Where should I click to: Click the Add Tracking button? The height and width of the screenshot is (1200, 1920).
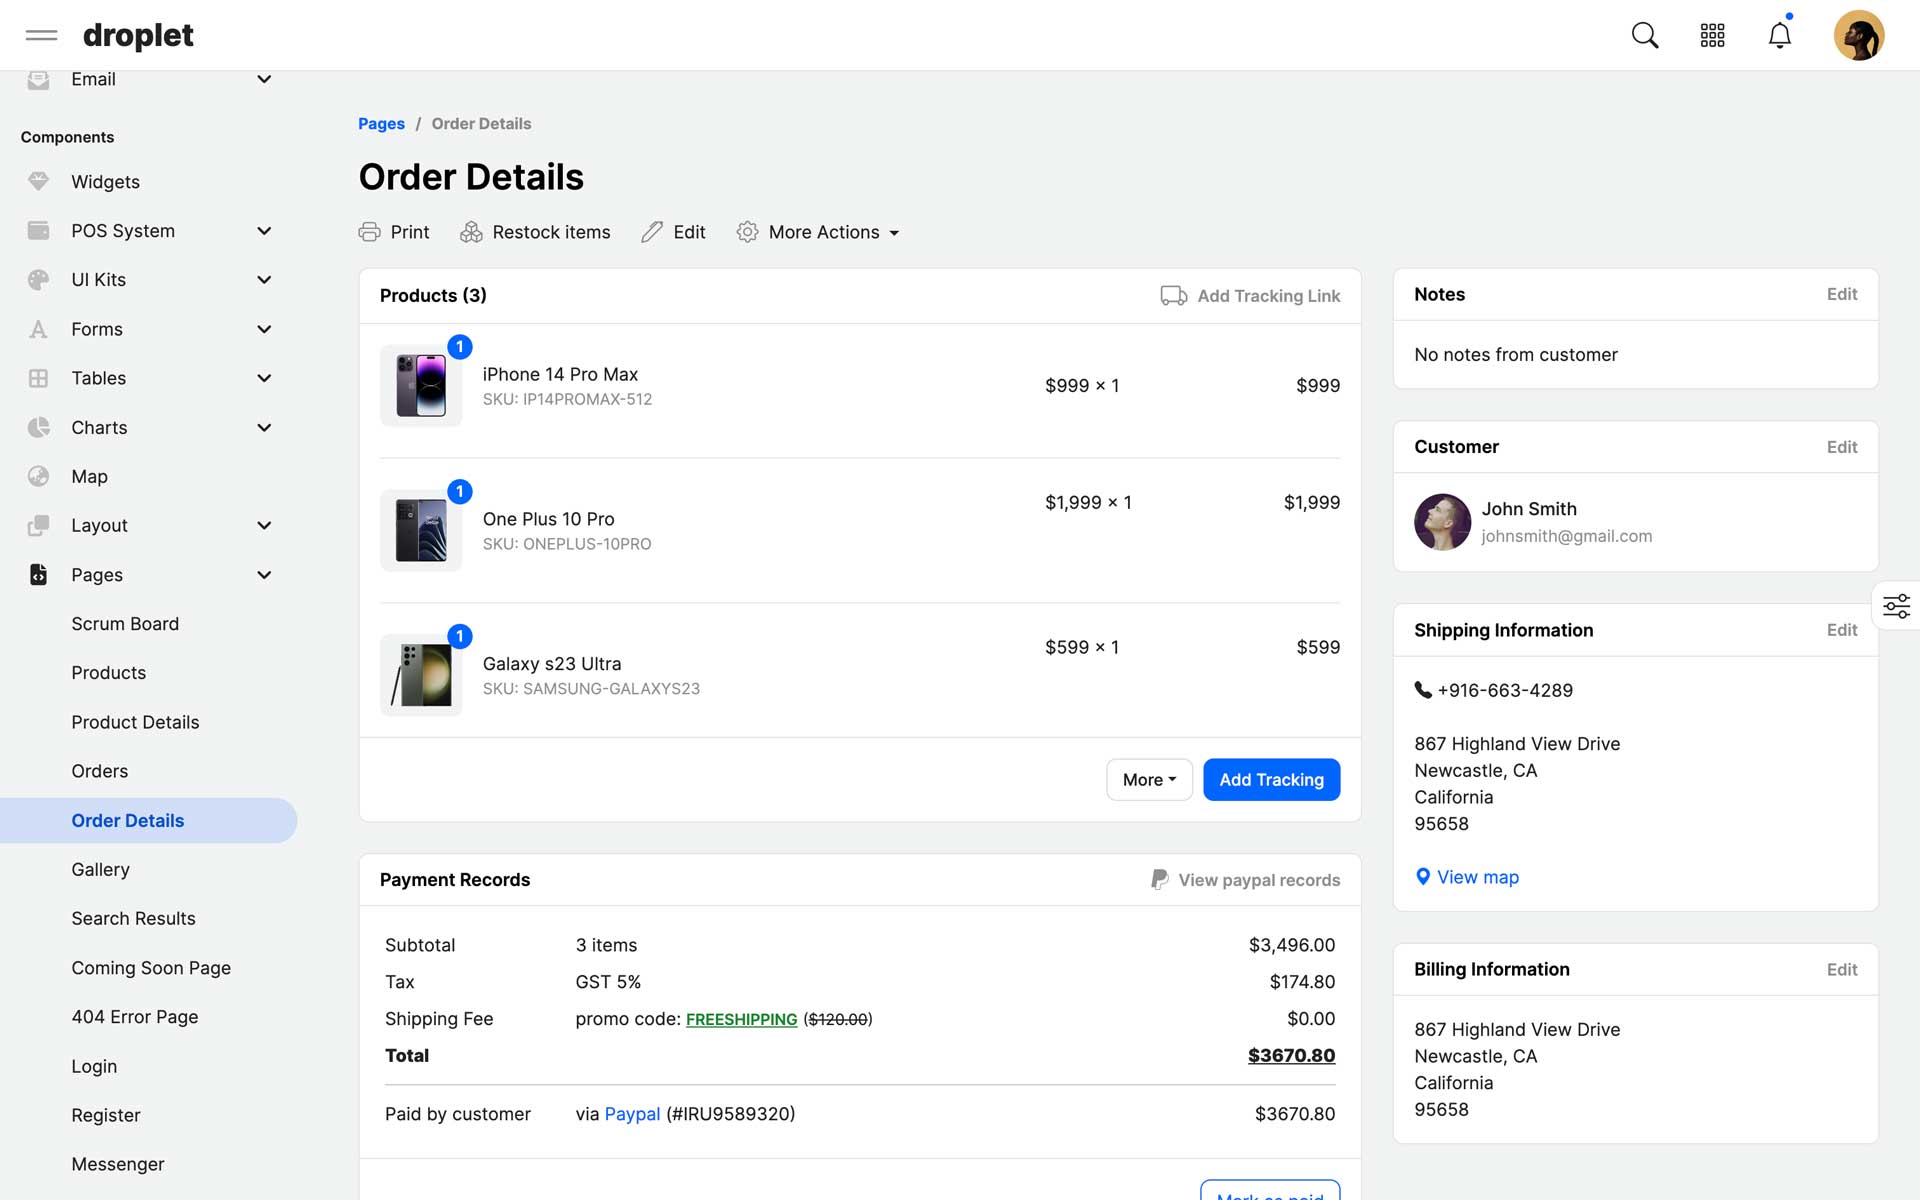click(1271, 780)
